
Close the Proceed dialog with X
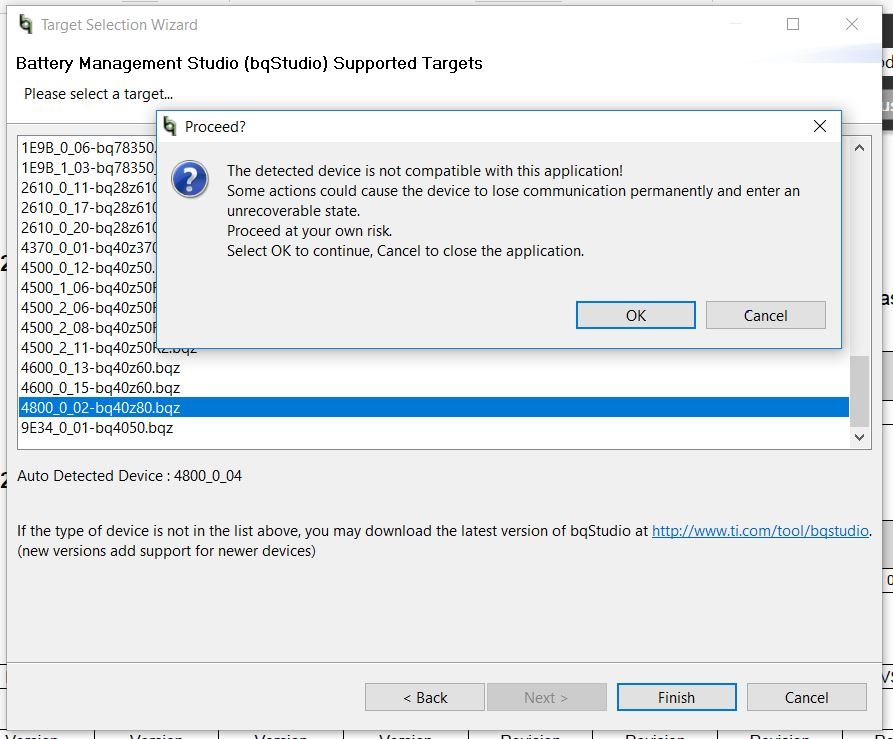tap(820, 126)
